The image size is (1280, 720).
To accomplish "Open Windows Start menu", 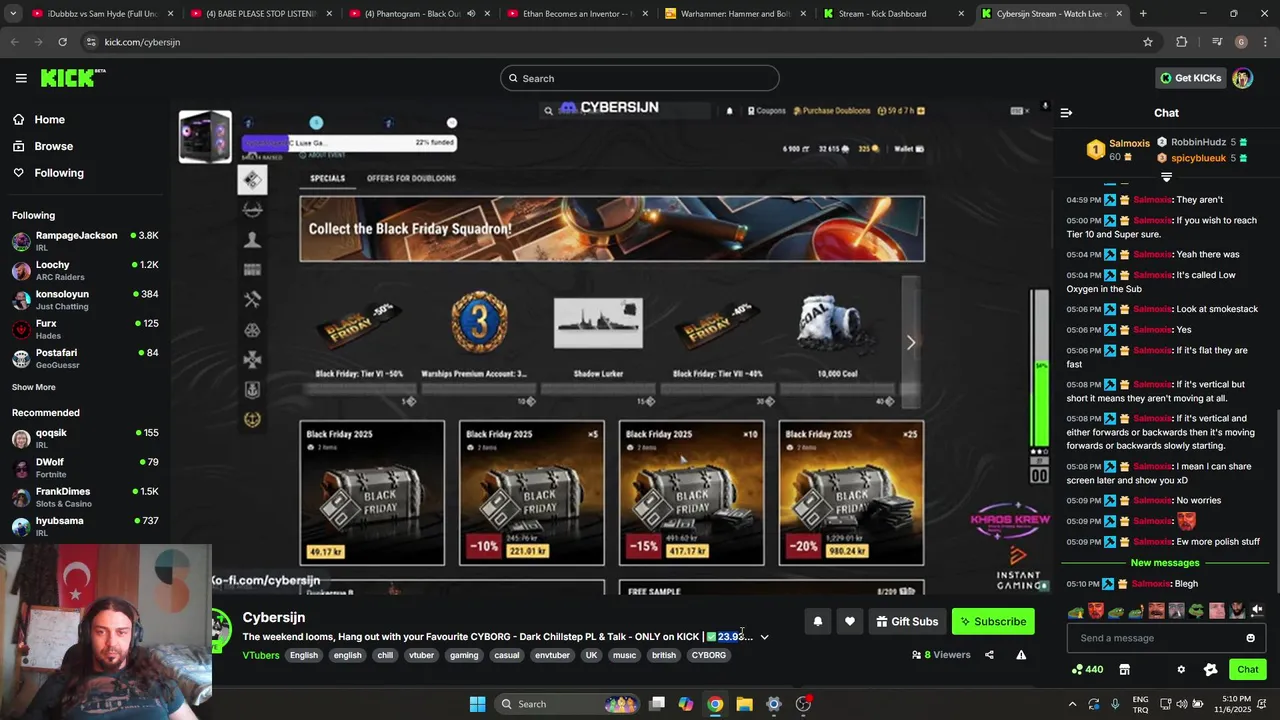I will click(477, 704).
